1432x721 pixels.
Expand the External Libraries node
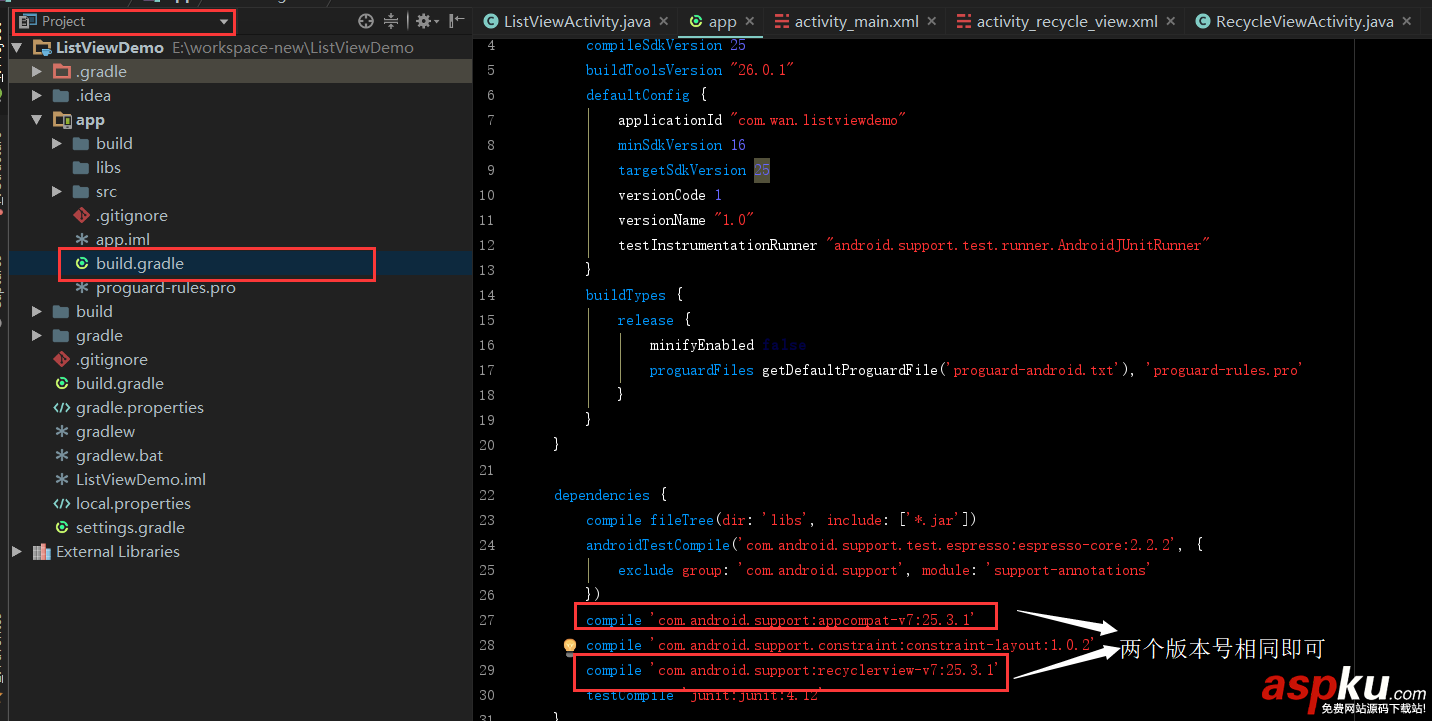16,551
